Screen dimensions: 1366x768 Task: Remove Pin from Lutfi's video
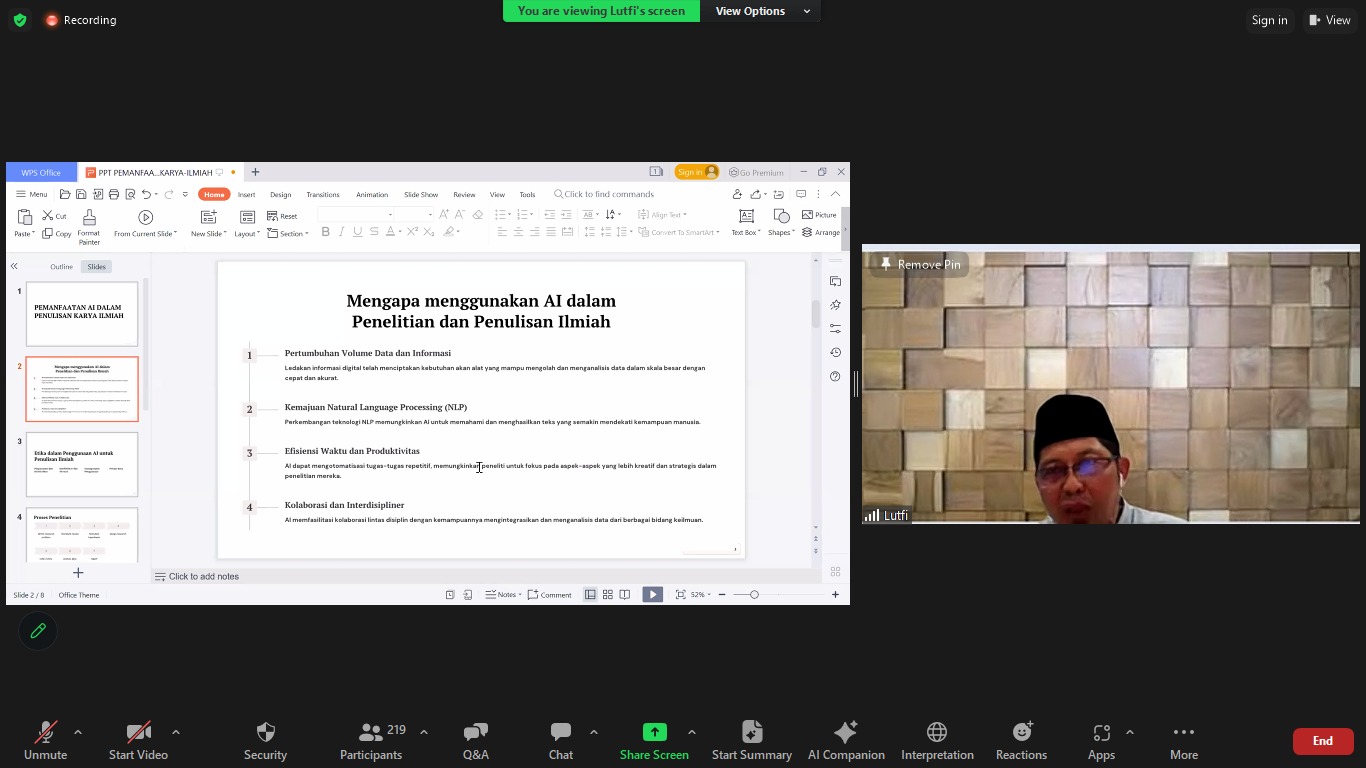[919, 265]
